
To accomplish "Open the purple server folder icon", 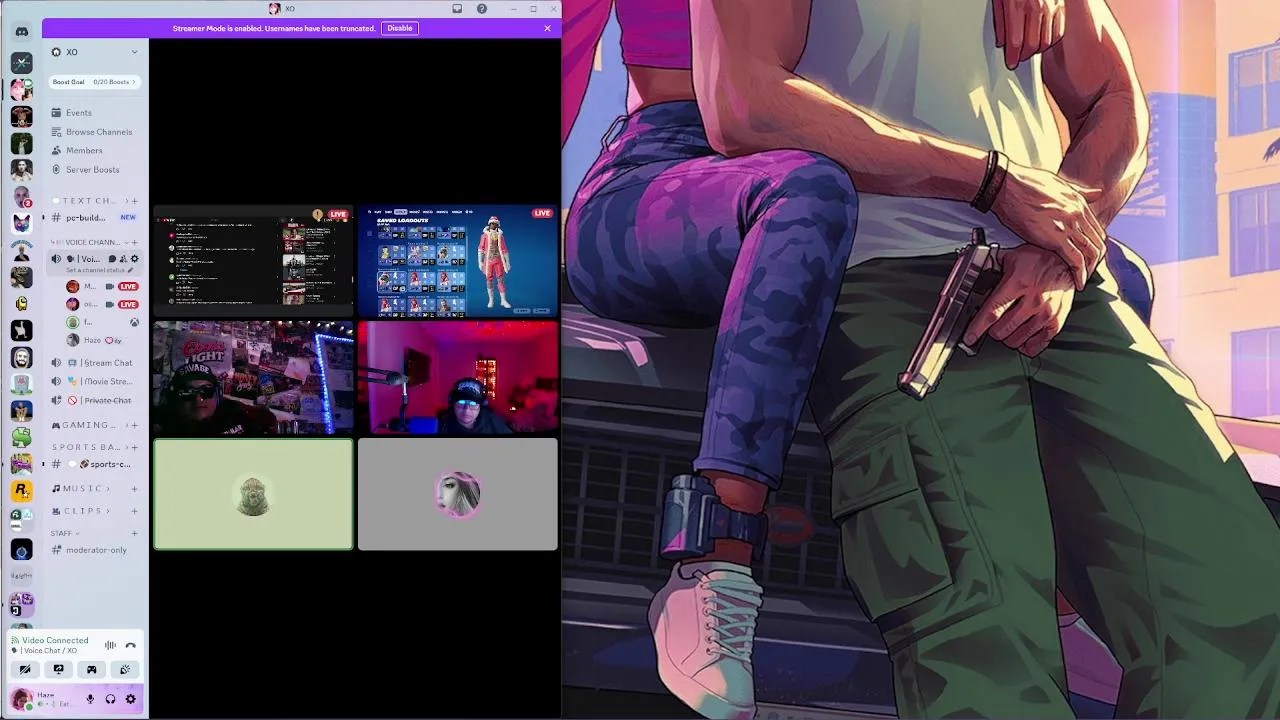I will 21,603.
